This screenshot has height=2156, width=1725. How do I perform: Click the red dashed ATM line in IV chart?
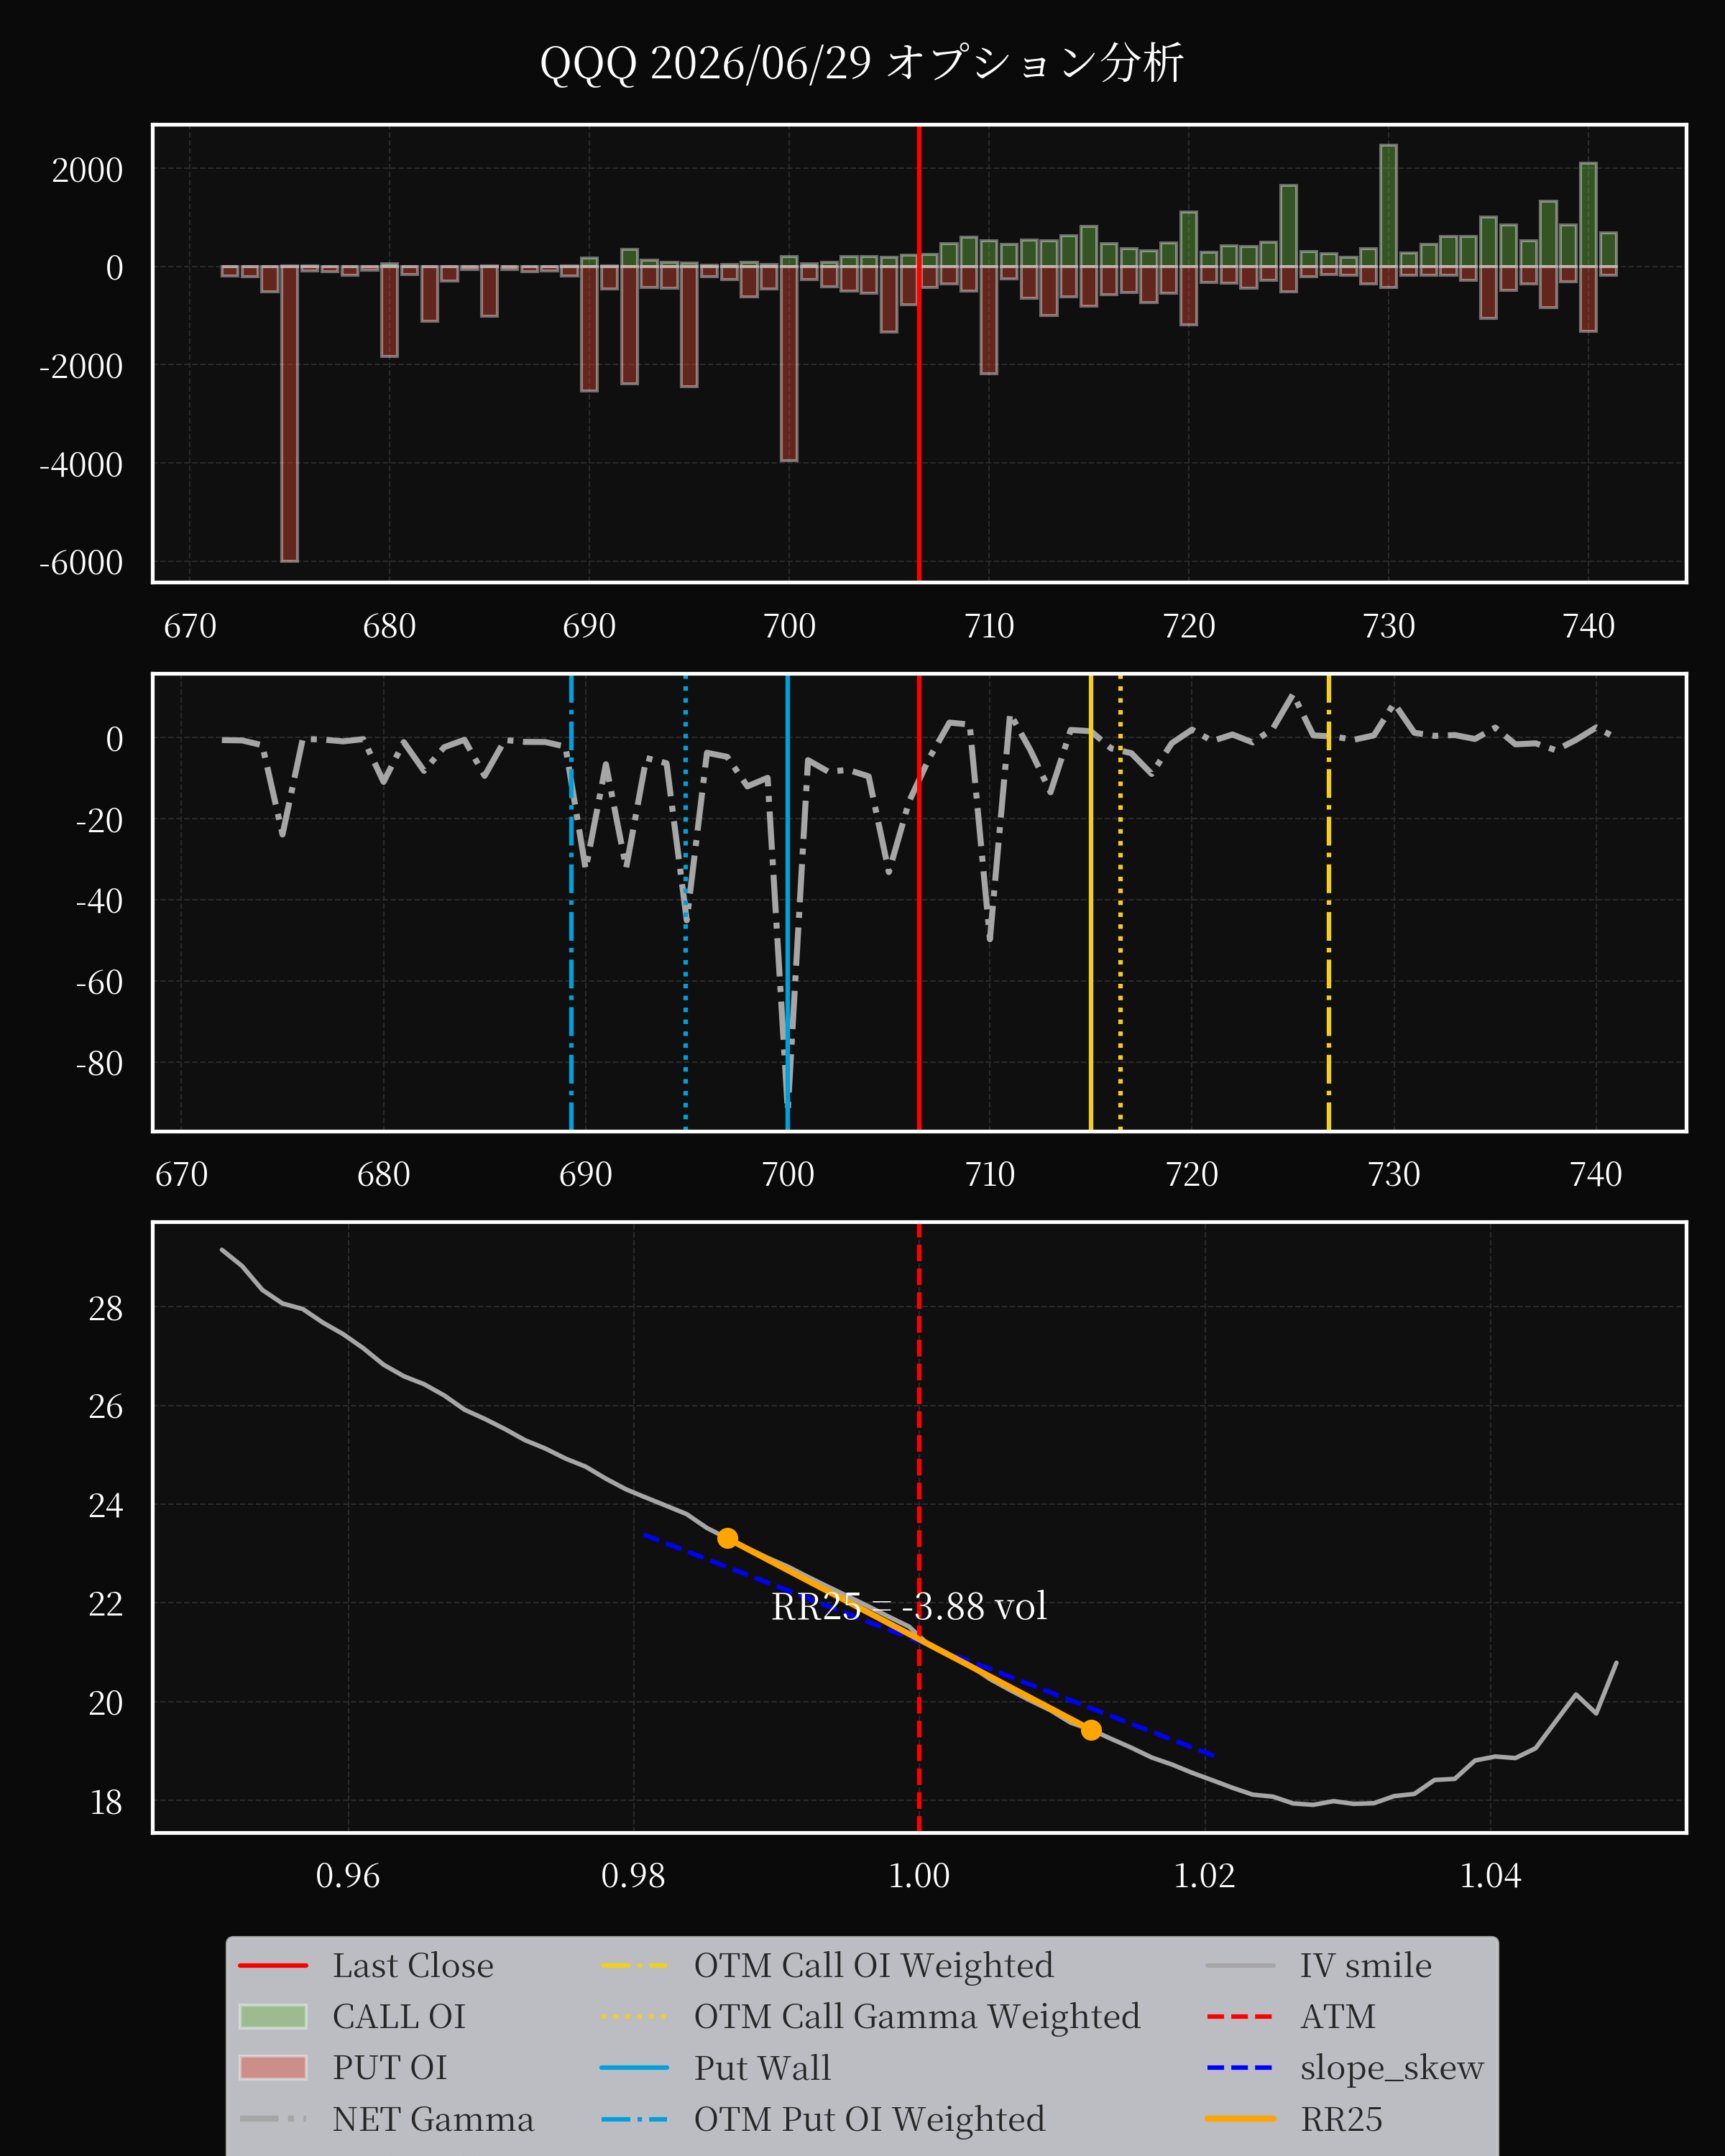click(x=919, y=1527)
